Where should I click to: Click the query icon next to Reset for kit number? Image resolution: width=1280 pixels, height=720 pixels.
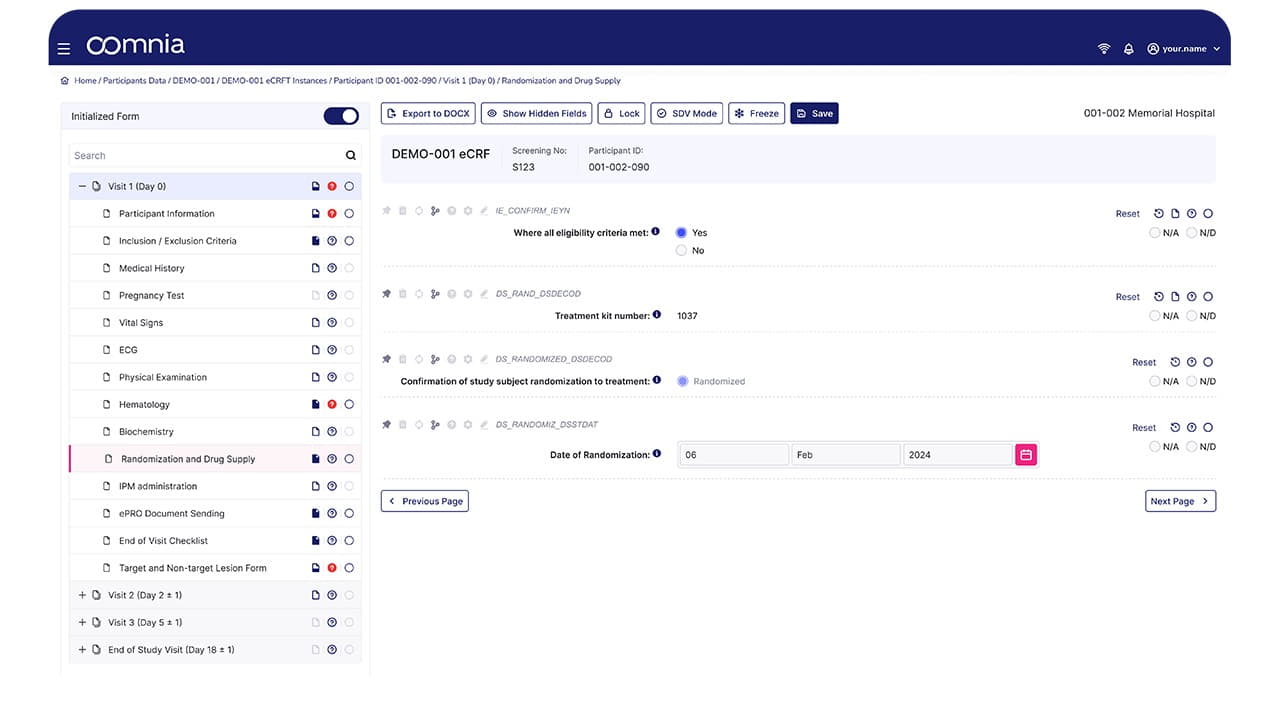click(x=1189, y=296)
